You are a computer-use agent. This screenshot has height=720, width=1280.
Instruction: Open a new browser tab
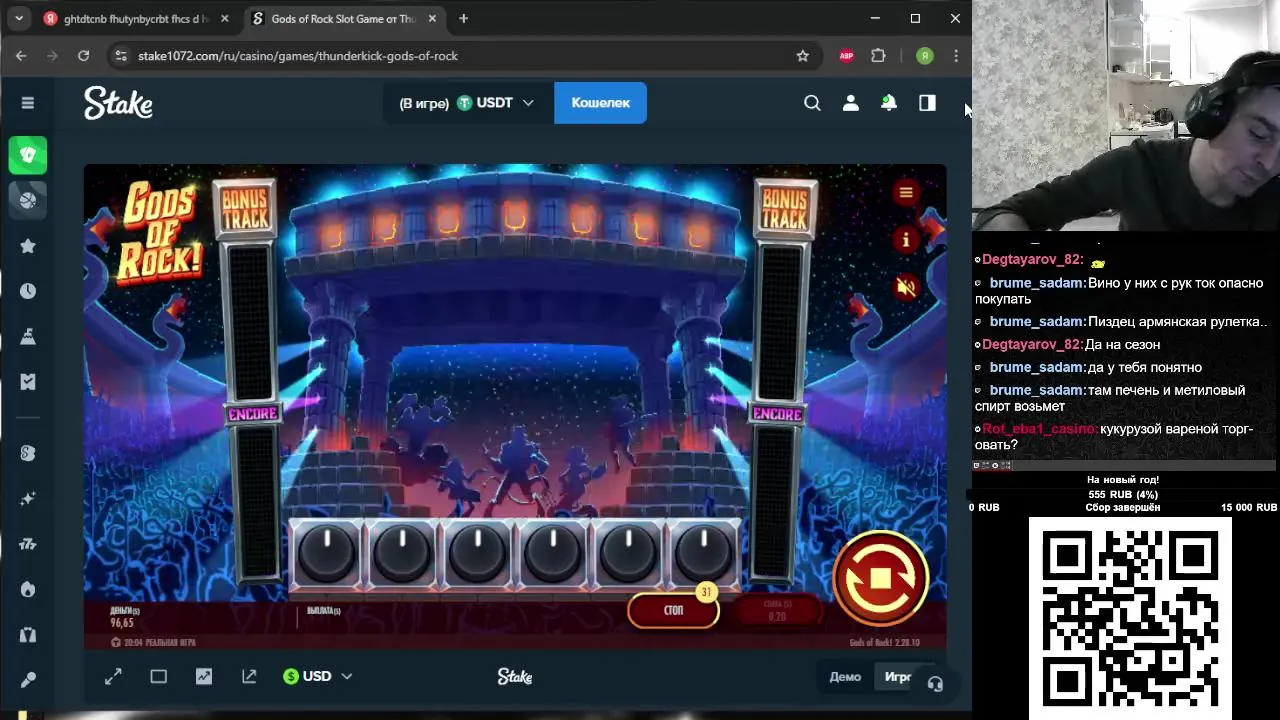463,19
